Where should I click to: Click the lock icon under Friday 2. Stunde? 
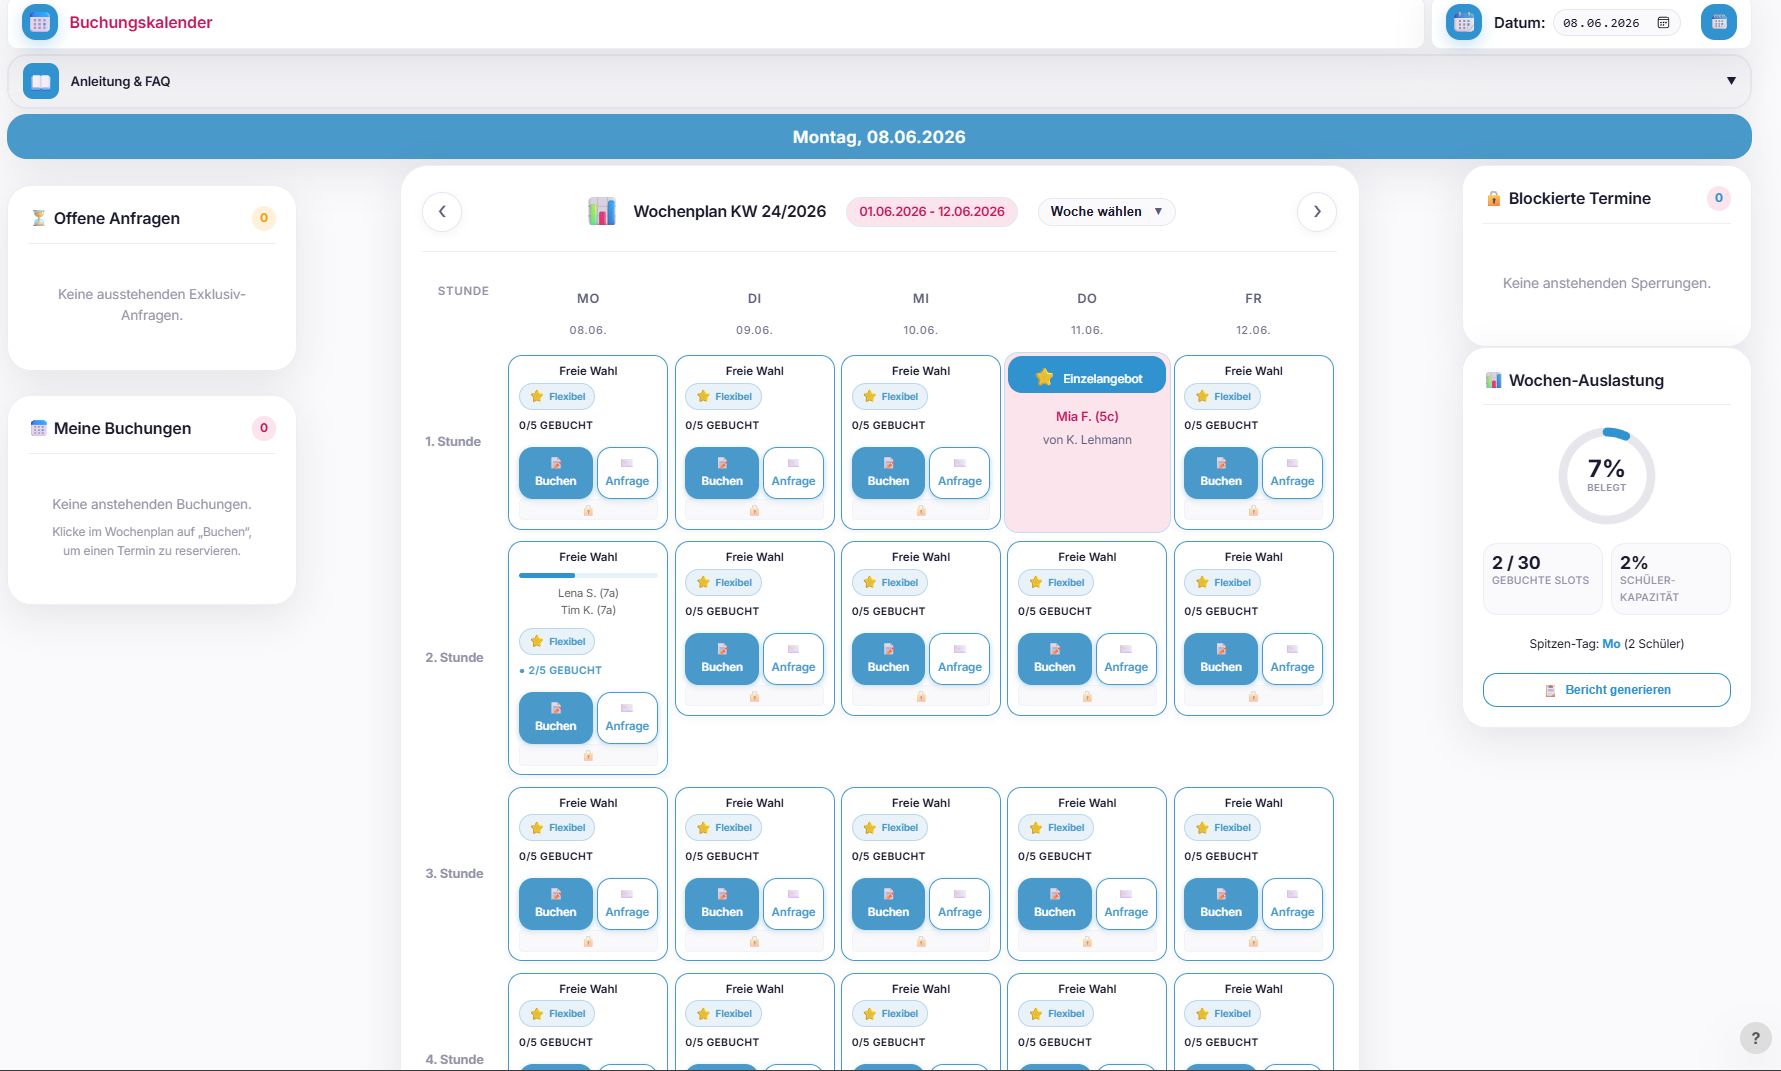(x=1253, y=697)
